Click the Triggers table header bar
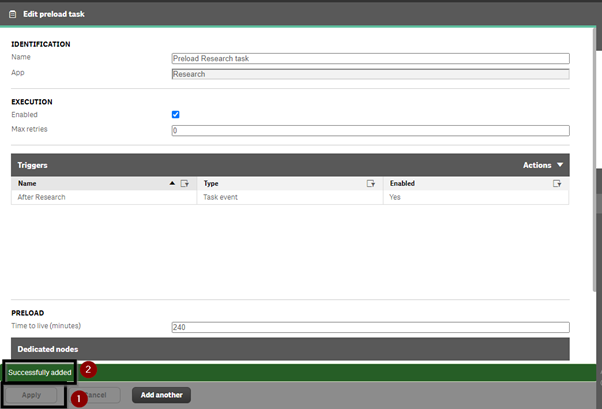602x409 pixels. click(290, 165)
